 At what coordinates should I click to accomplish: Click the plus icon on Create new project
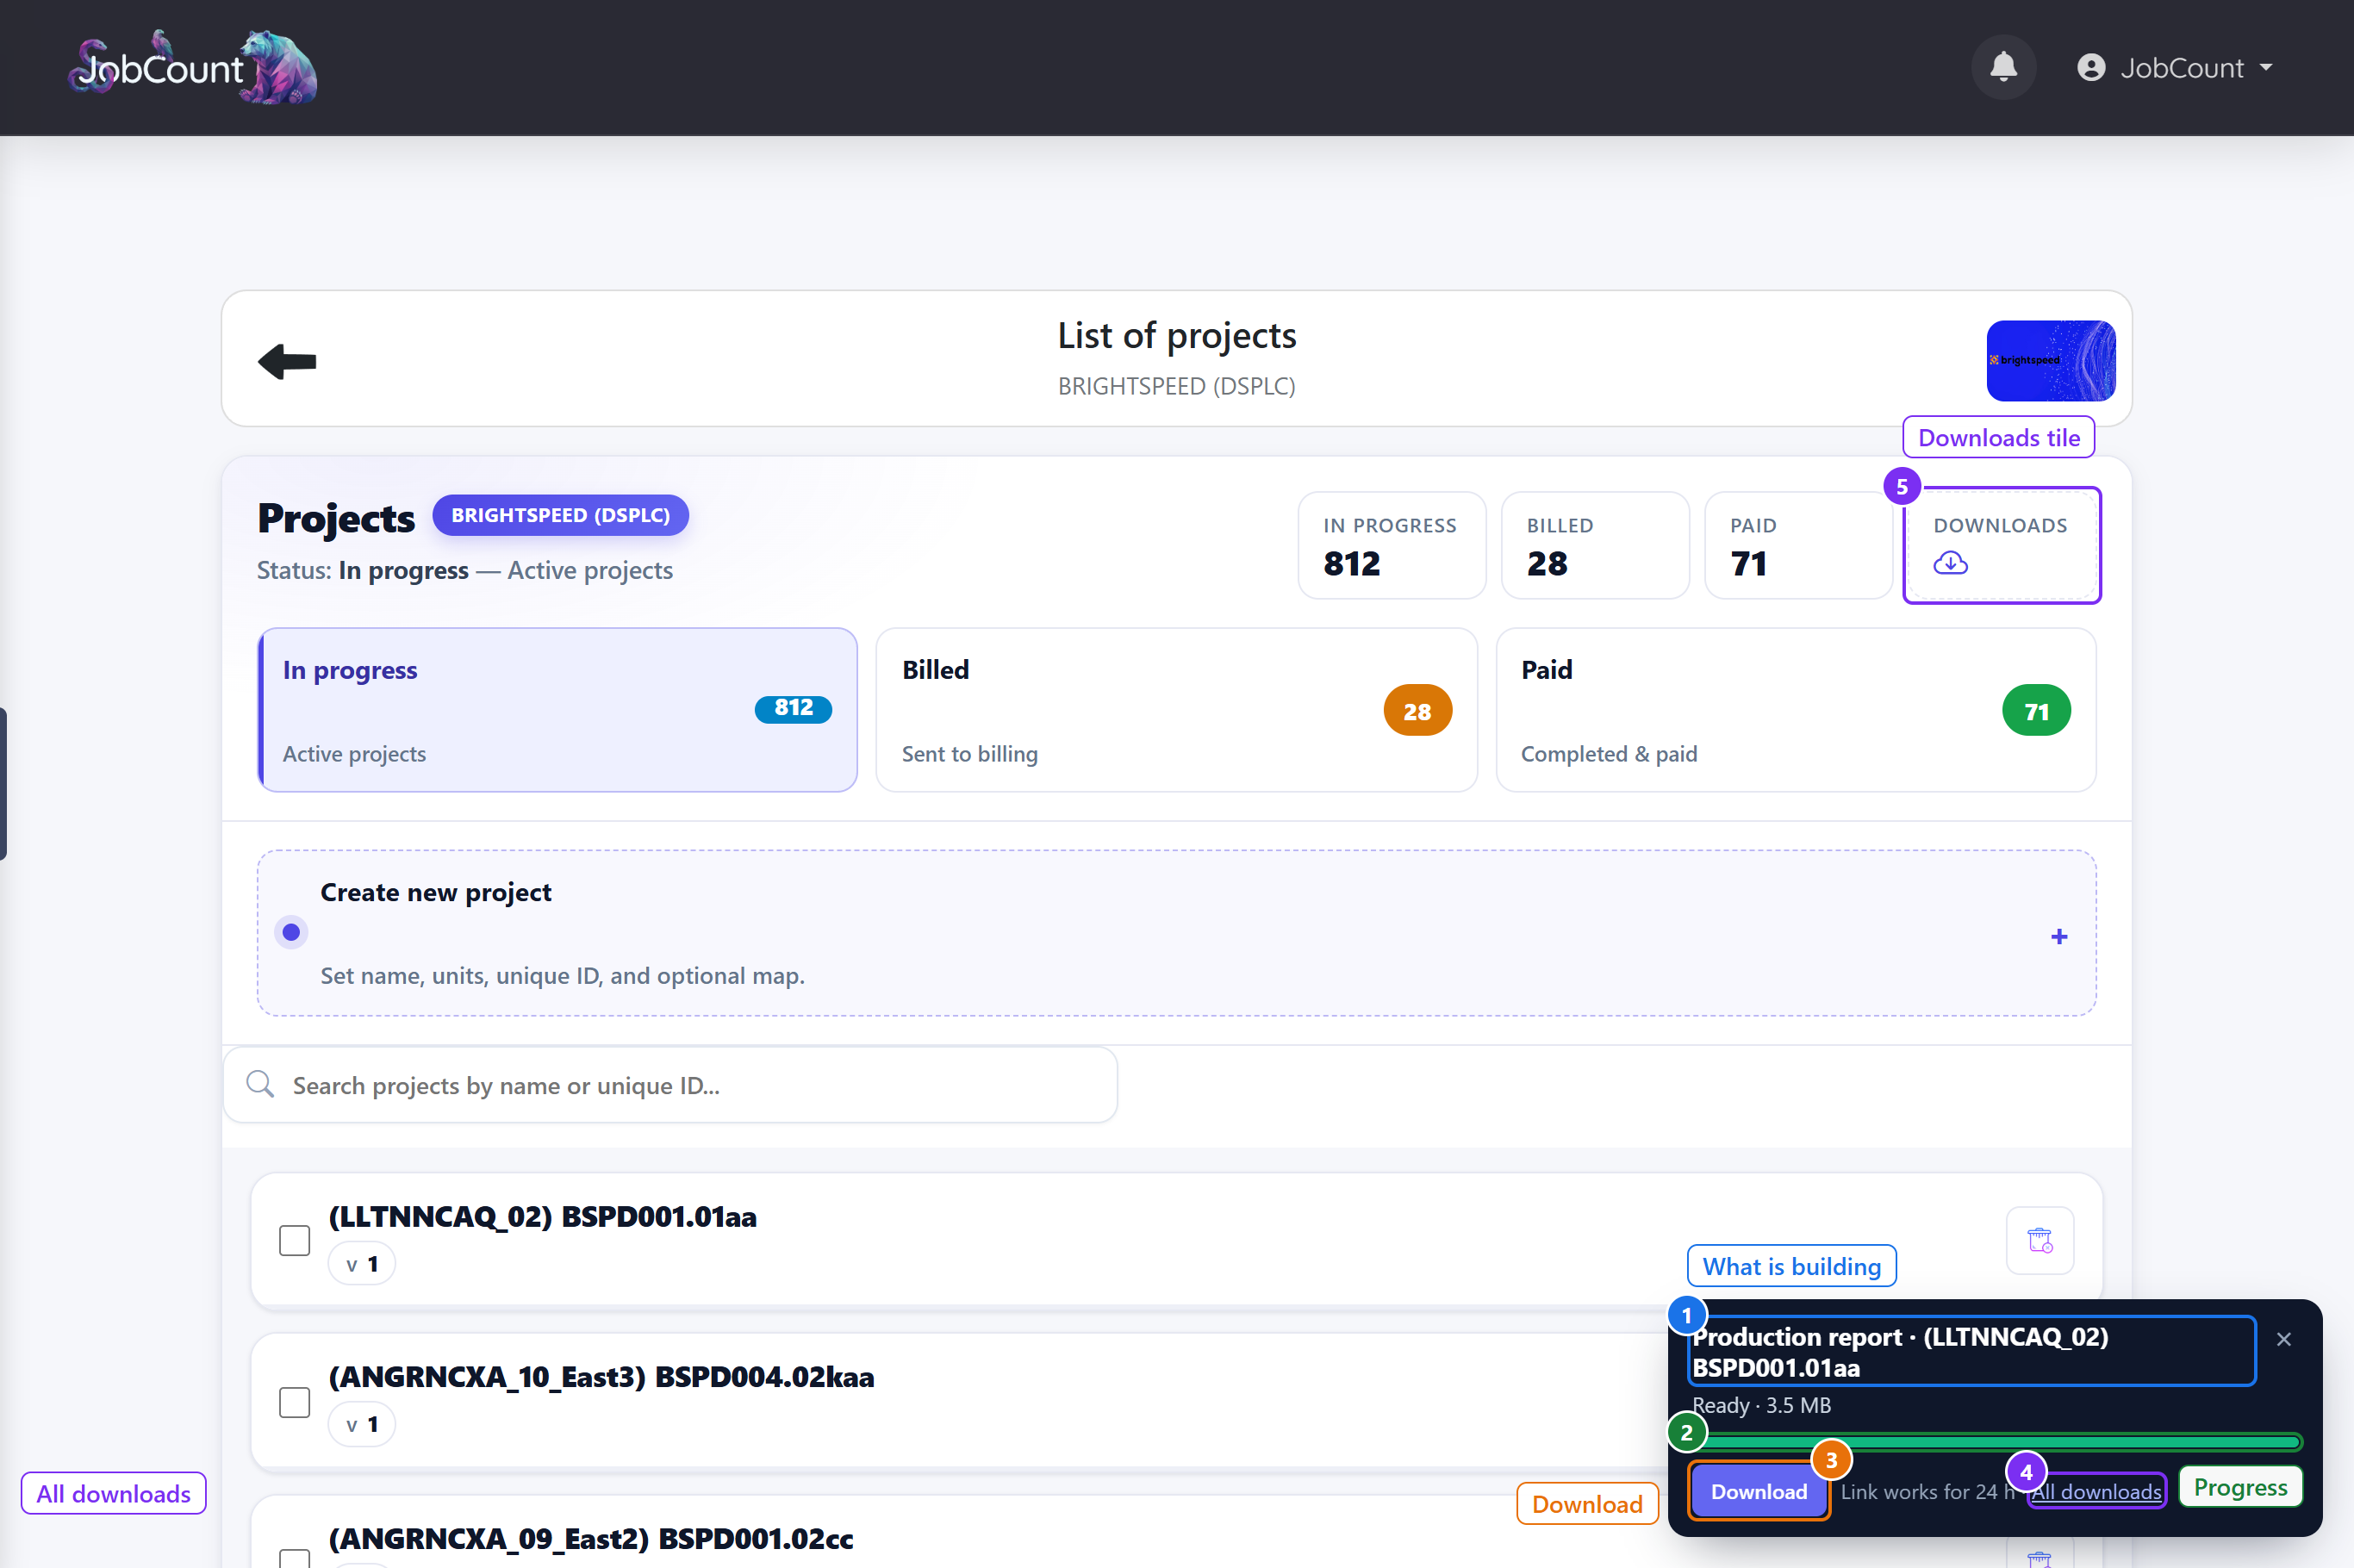click(x=2058, y=937)
